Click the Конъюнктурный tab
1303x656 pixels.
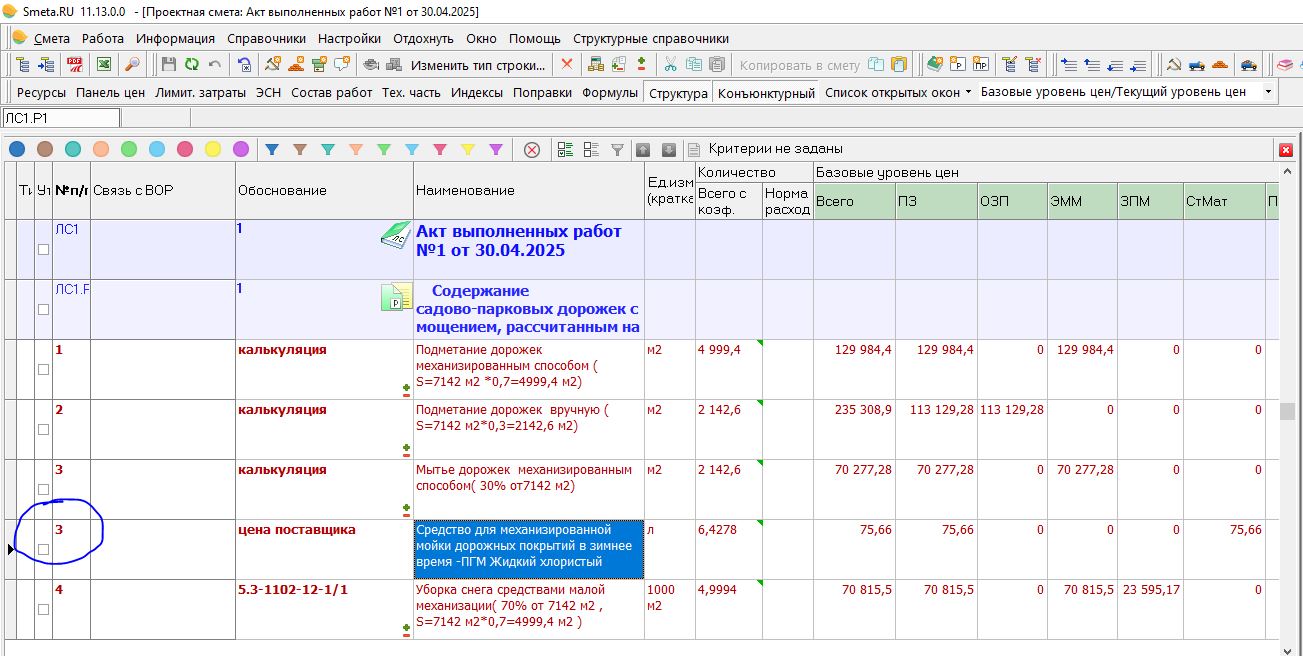[767, 93]
